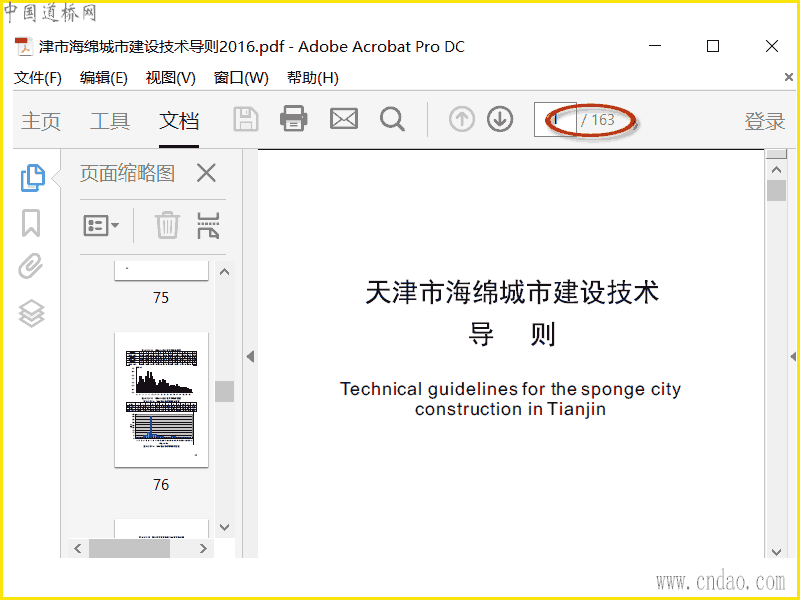800x600 pixels.
Task: Open the attachments paperclip icon
Action: coord(31,266)
